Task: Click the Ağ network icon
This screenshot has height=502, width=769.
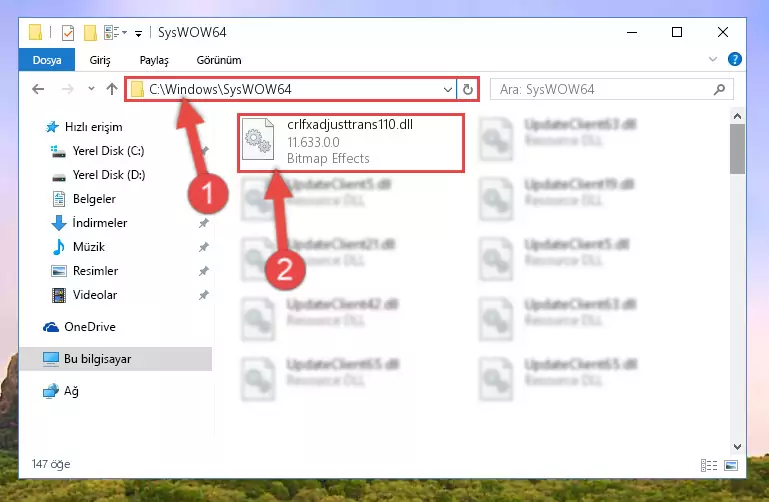Action: click(x=51, y=391)
